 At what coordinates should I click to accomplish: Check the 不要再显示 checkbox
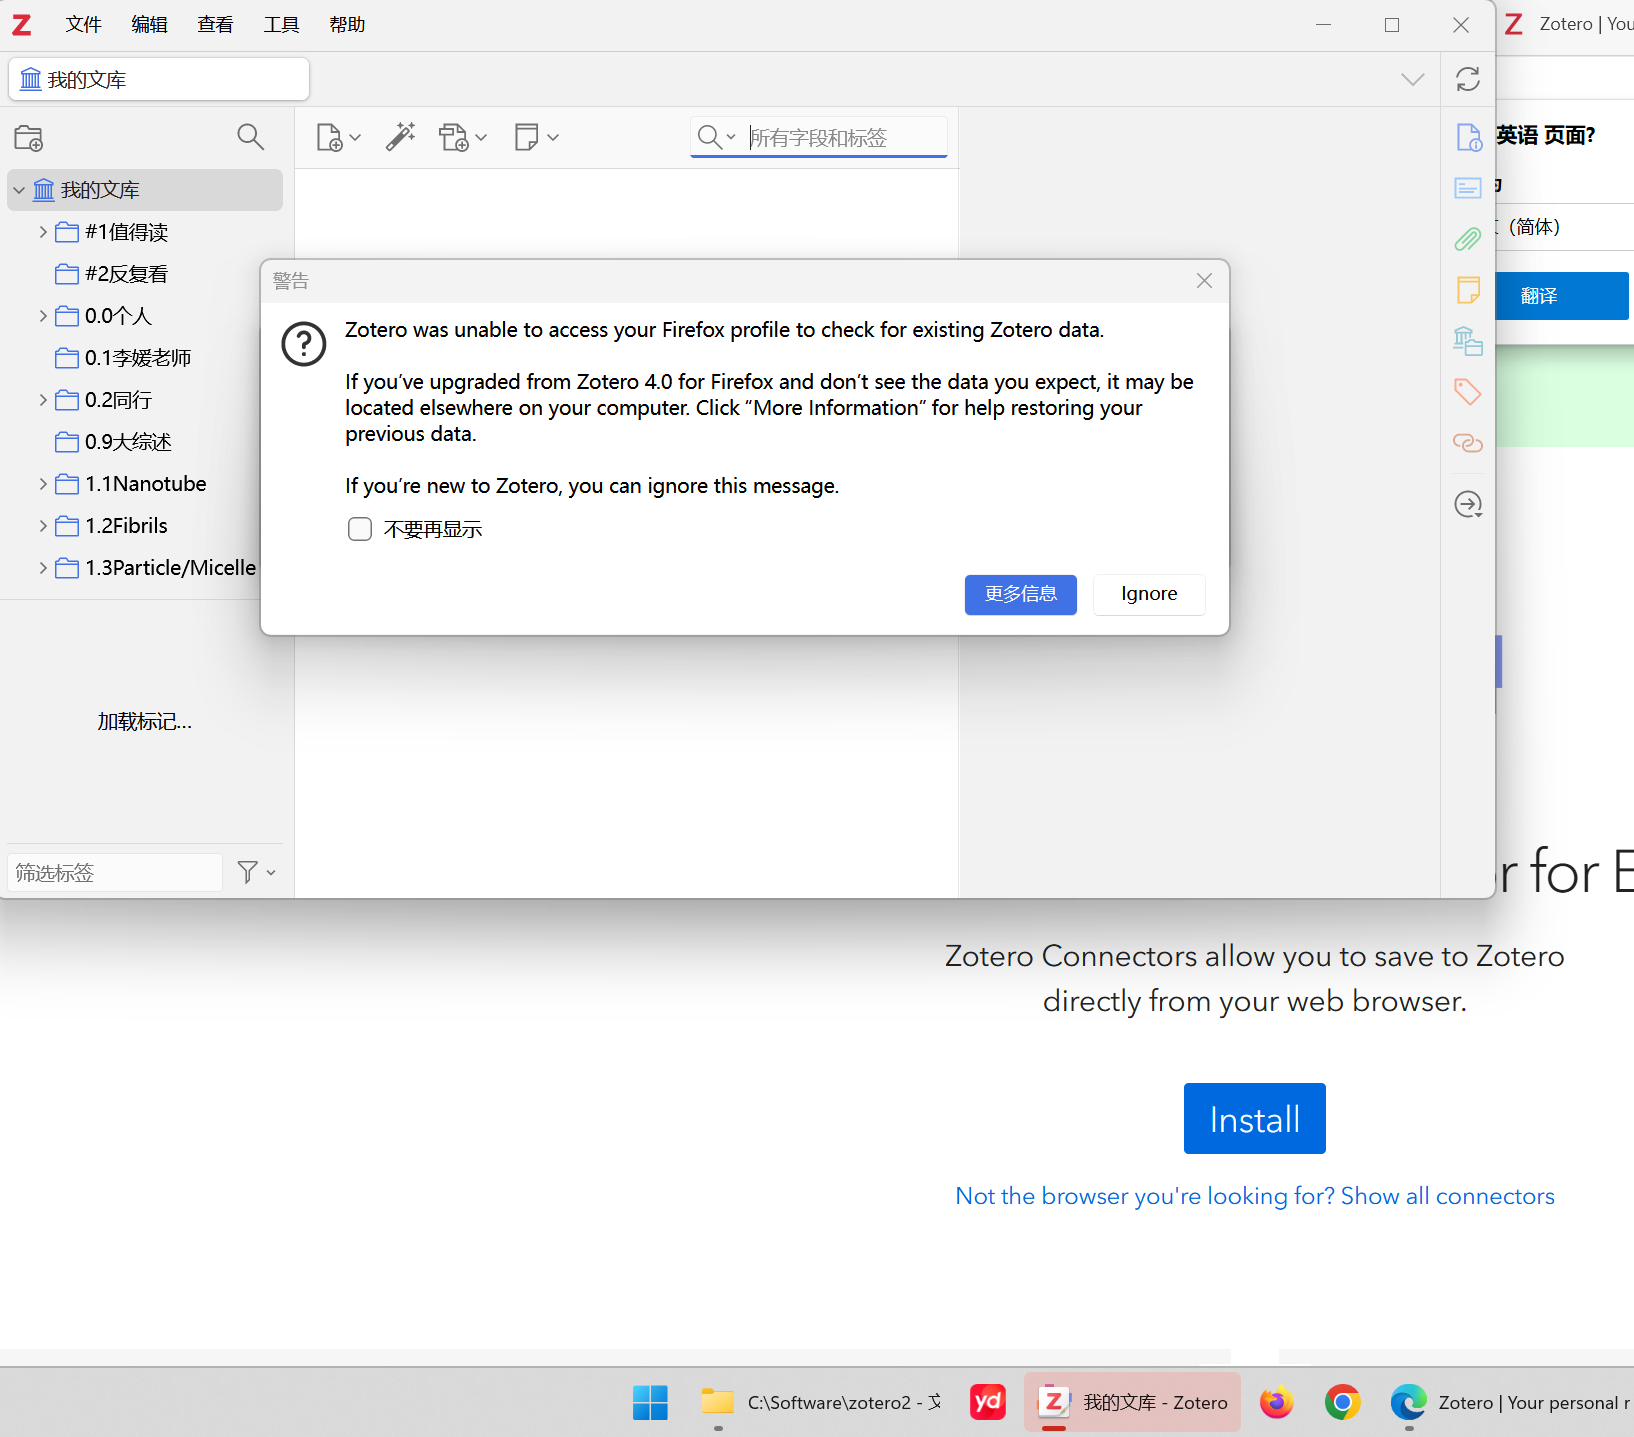[360, 529]
